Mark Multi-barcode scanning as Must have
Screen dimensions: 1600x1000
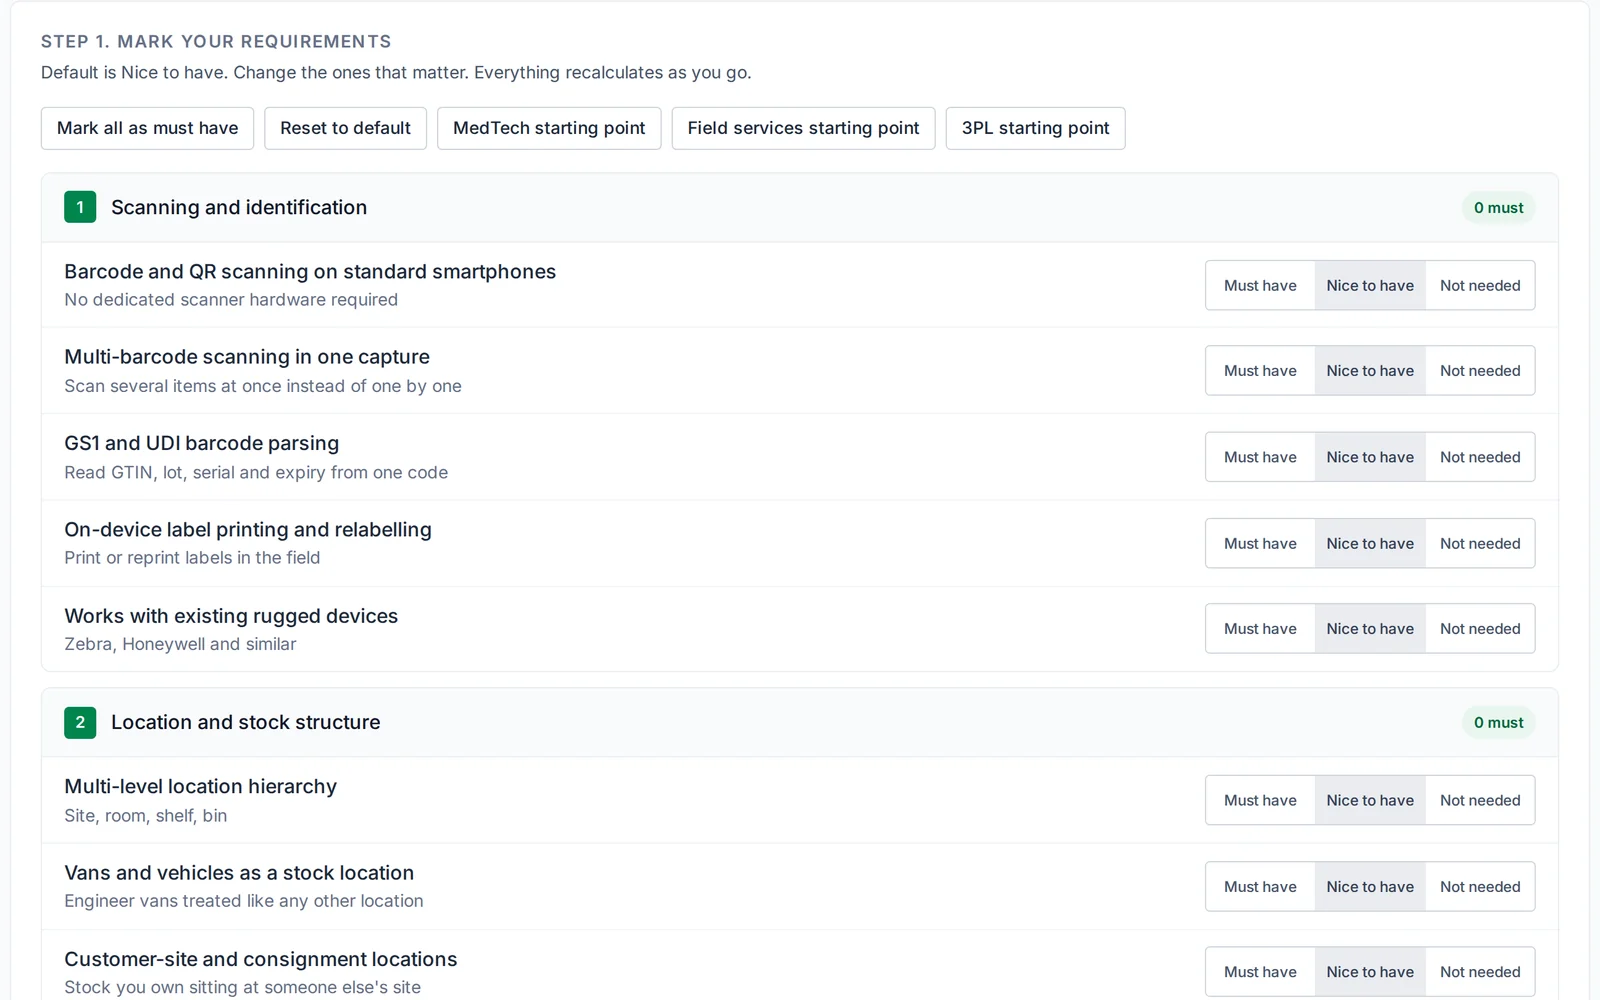click(1260, 371)
